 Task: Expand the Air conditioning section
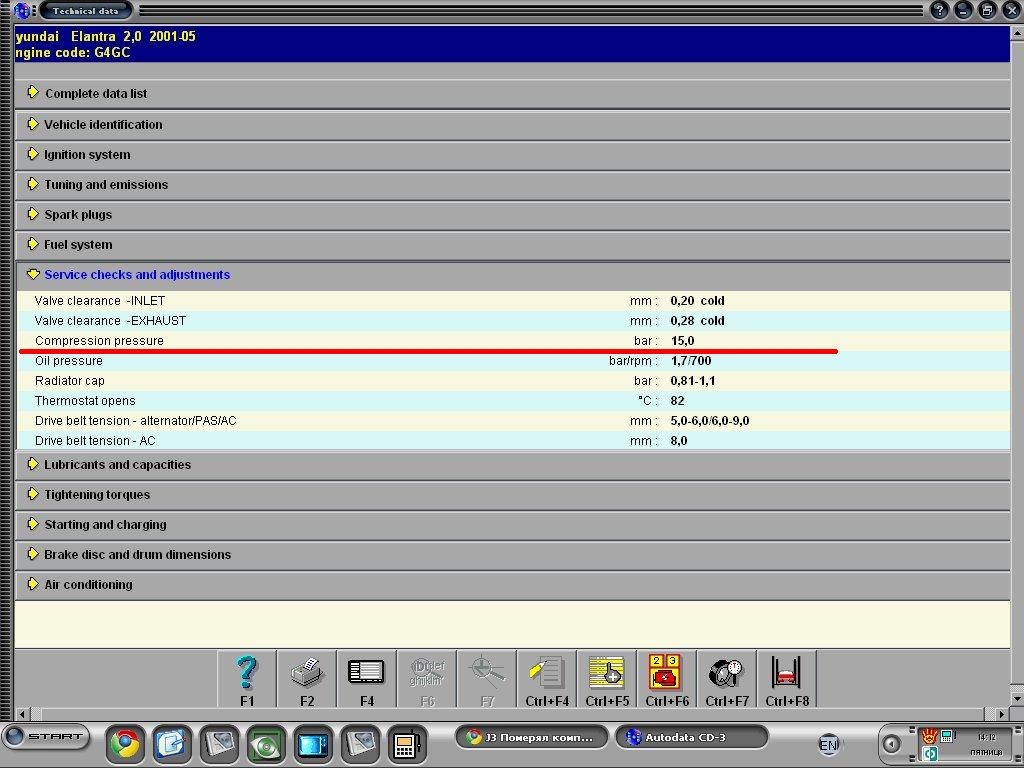513,584
